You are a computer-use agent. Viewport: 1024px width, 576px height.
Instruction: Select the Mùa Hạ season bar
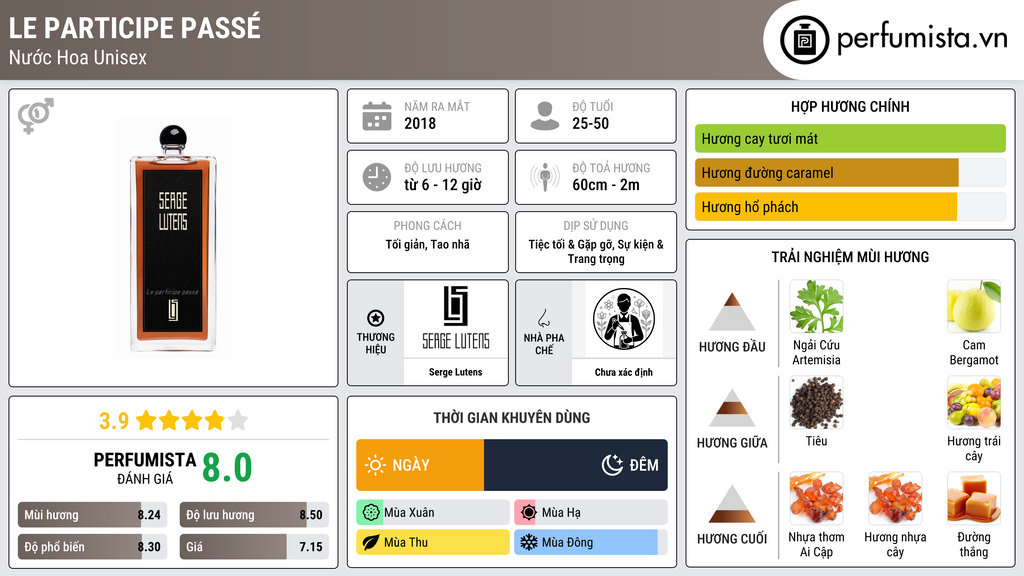coord(591,513)
